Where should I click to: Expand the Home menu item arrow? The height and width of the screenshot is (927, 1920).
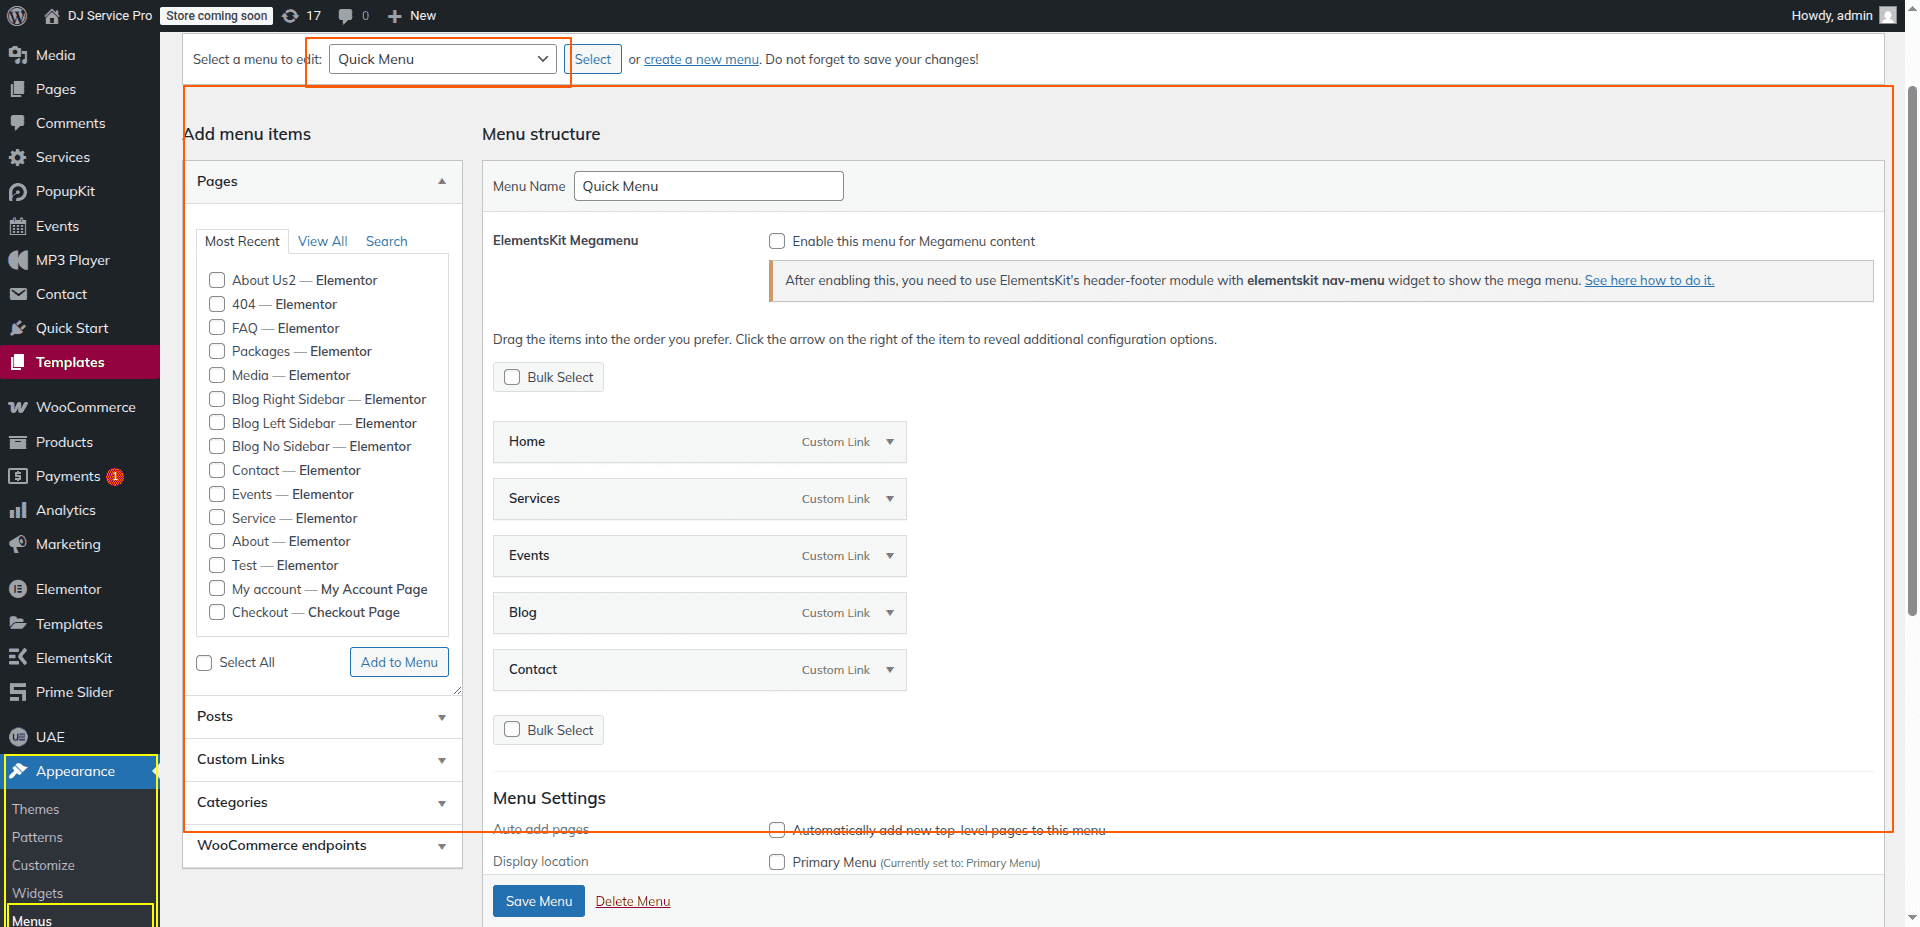pos(890,442)
